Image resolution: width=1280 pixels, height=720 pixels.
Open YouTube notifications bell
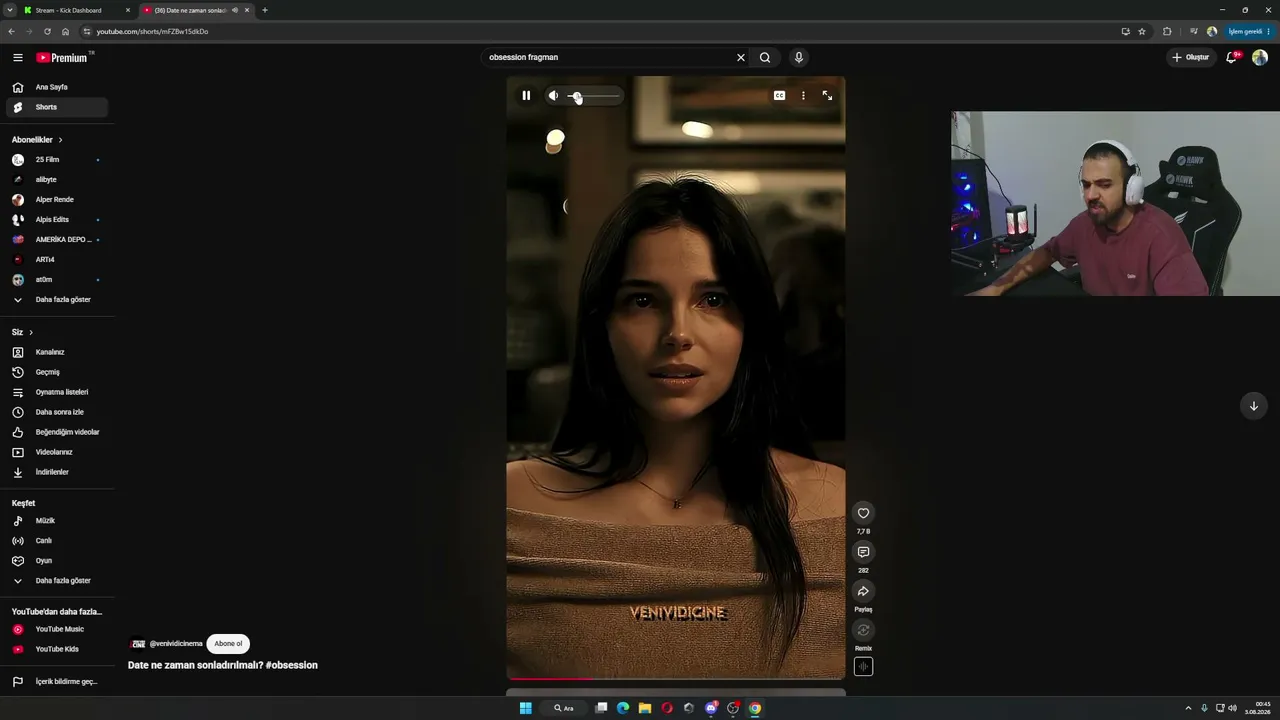coord(1231,58)
